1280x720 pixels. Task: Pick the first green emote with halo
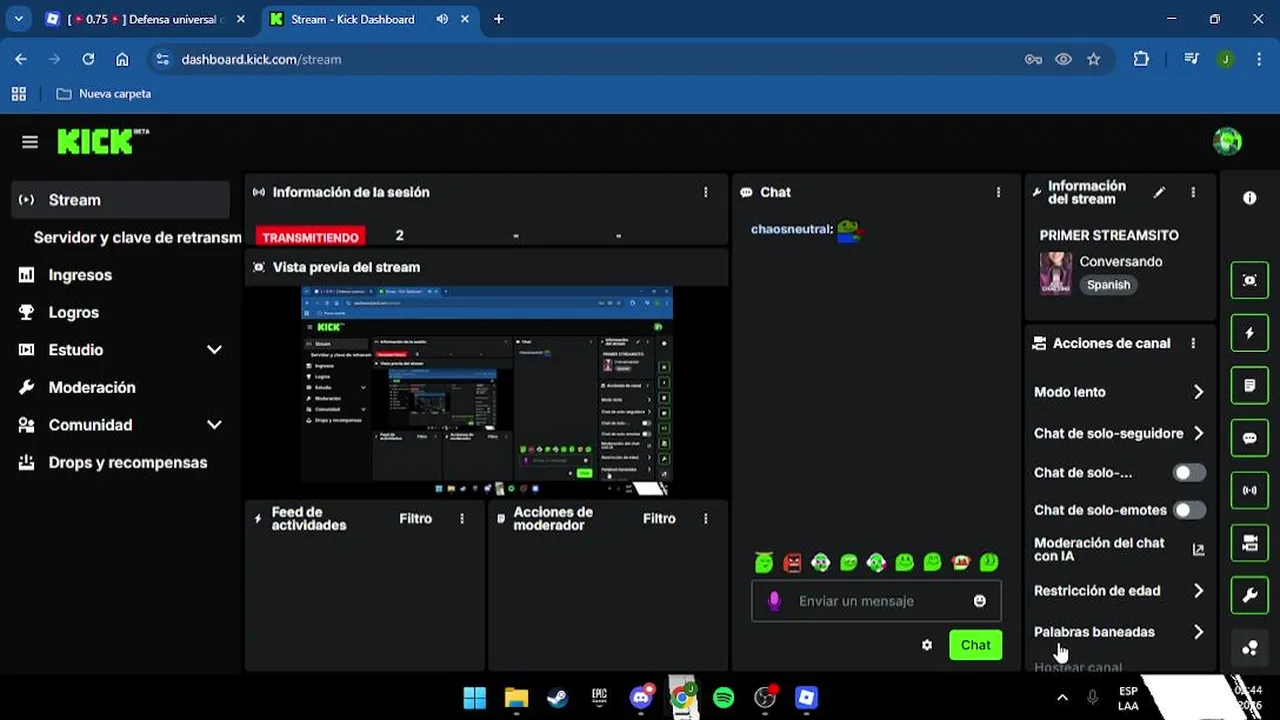(764, 563)
